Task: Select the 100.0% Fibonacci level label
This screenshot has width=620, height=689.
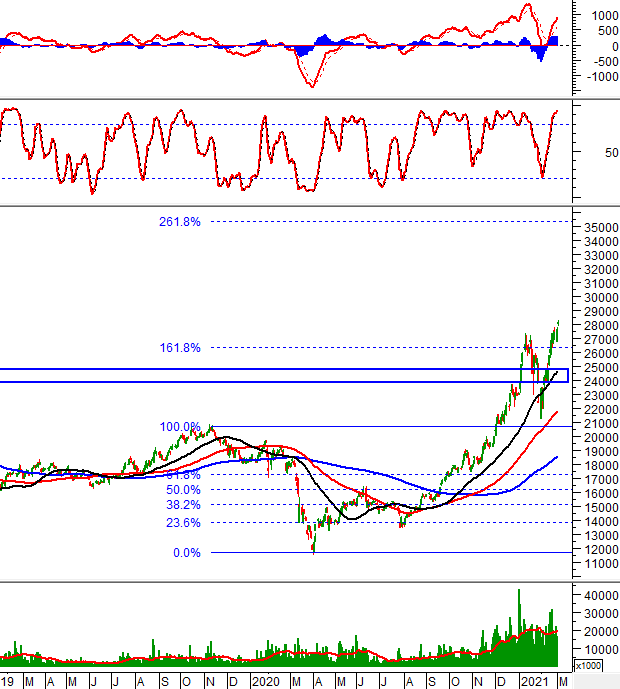Action: point(180,427)
